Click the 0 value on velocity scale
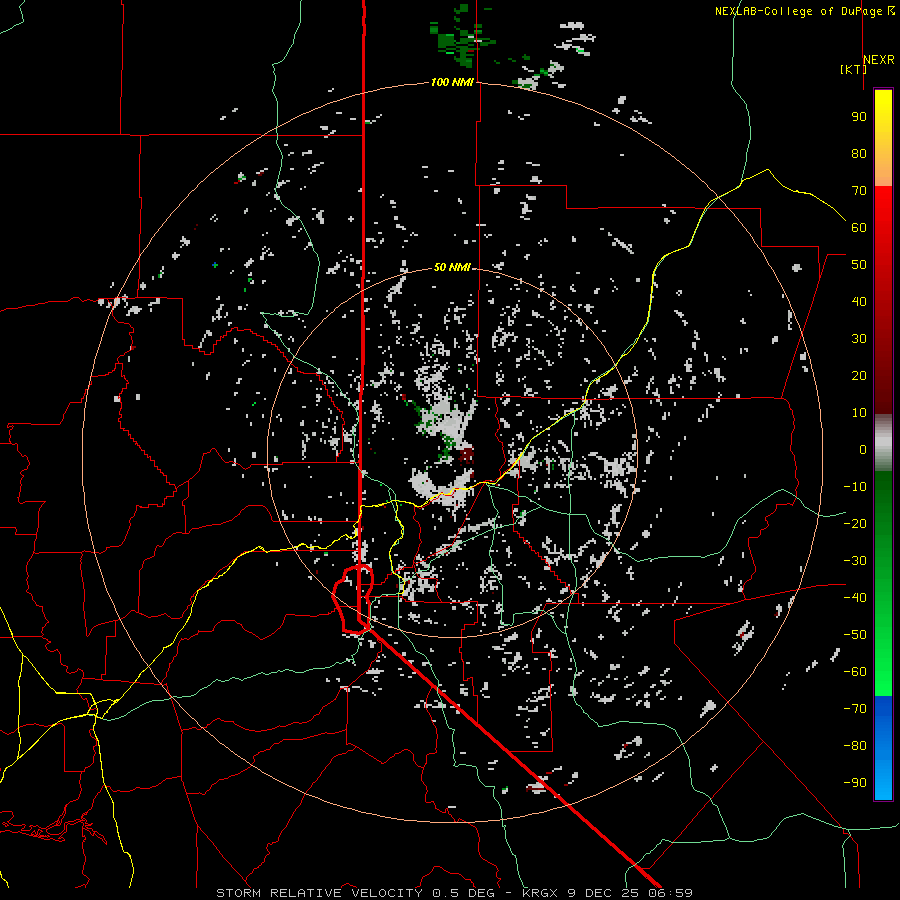The height and width of the screenshot is (900, 900). 863,450
